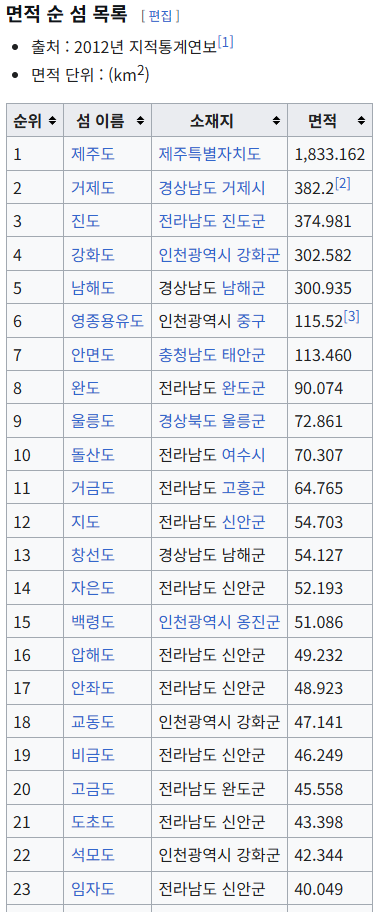
Task: Open footnote [2] next to 382.2
Action: pos(343,184)
